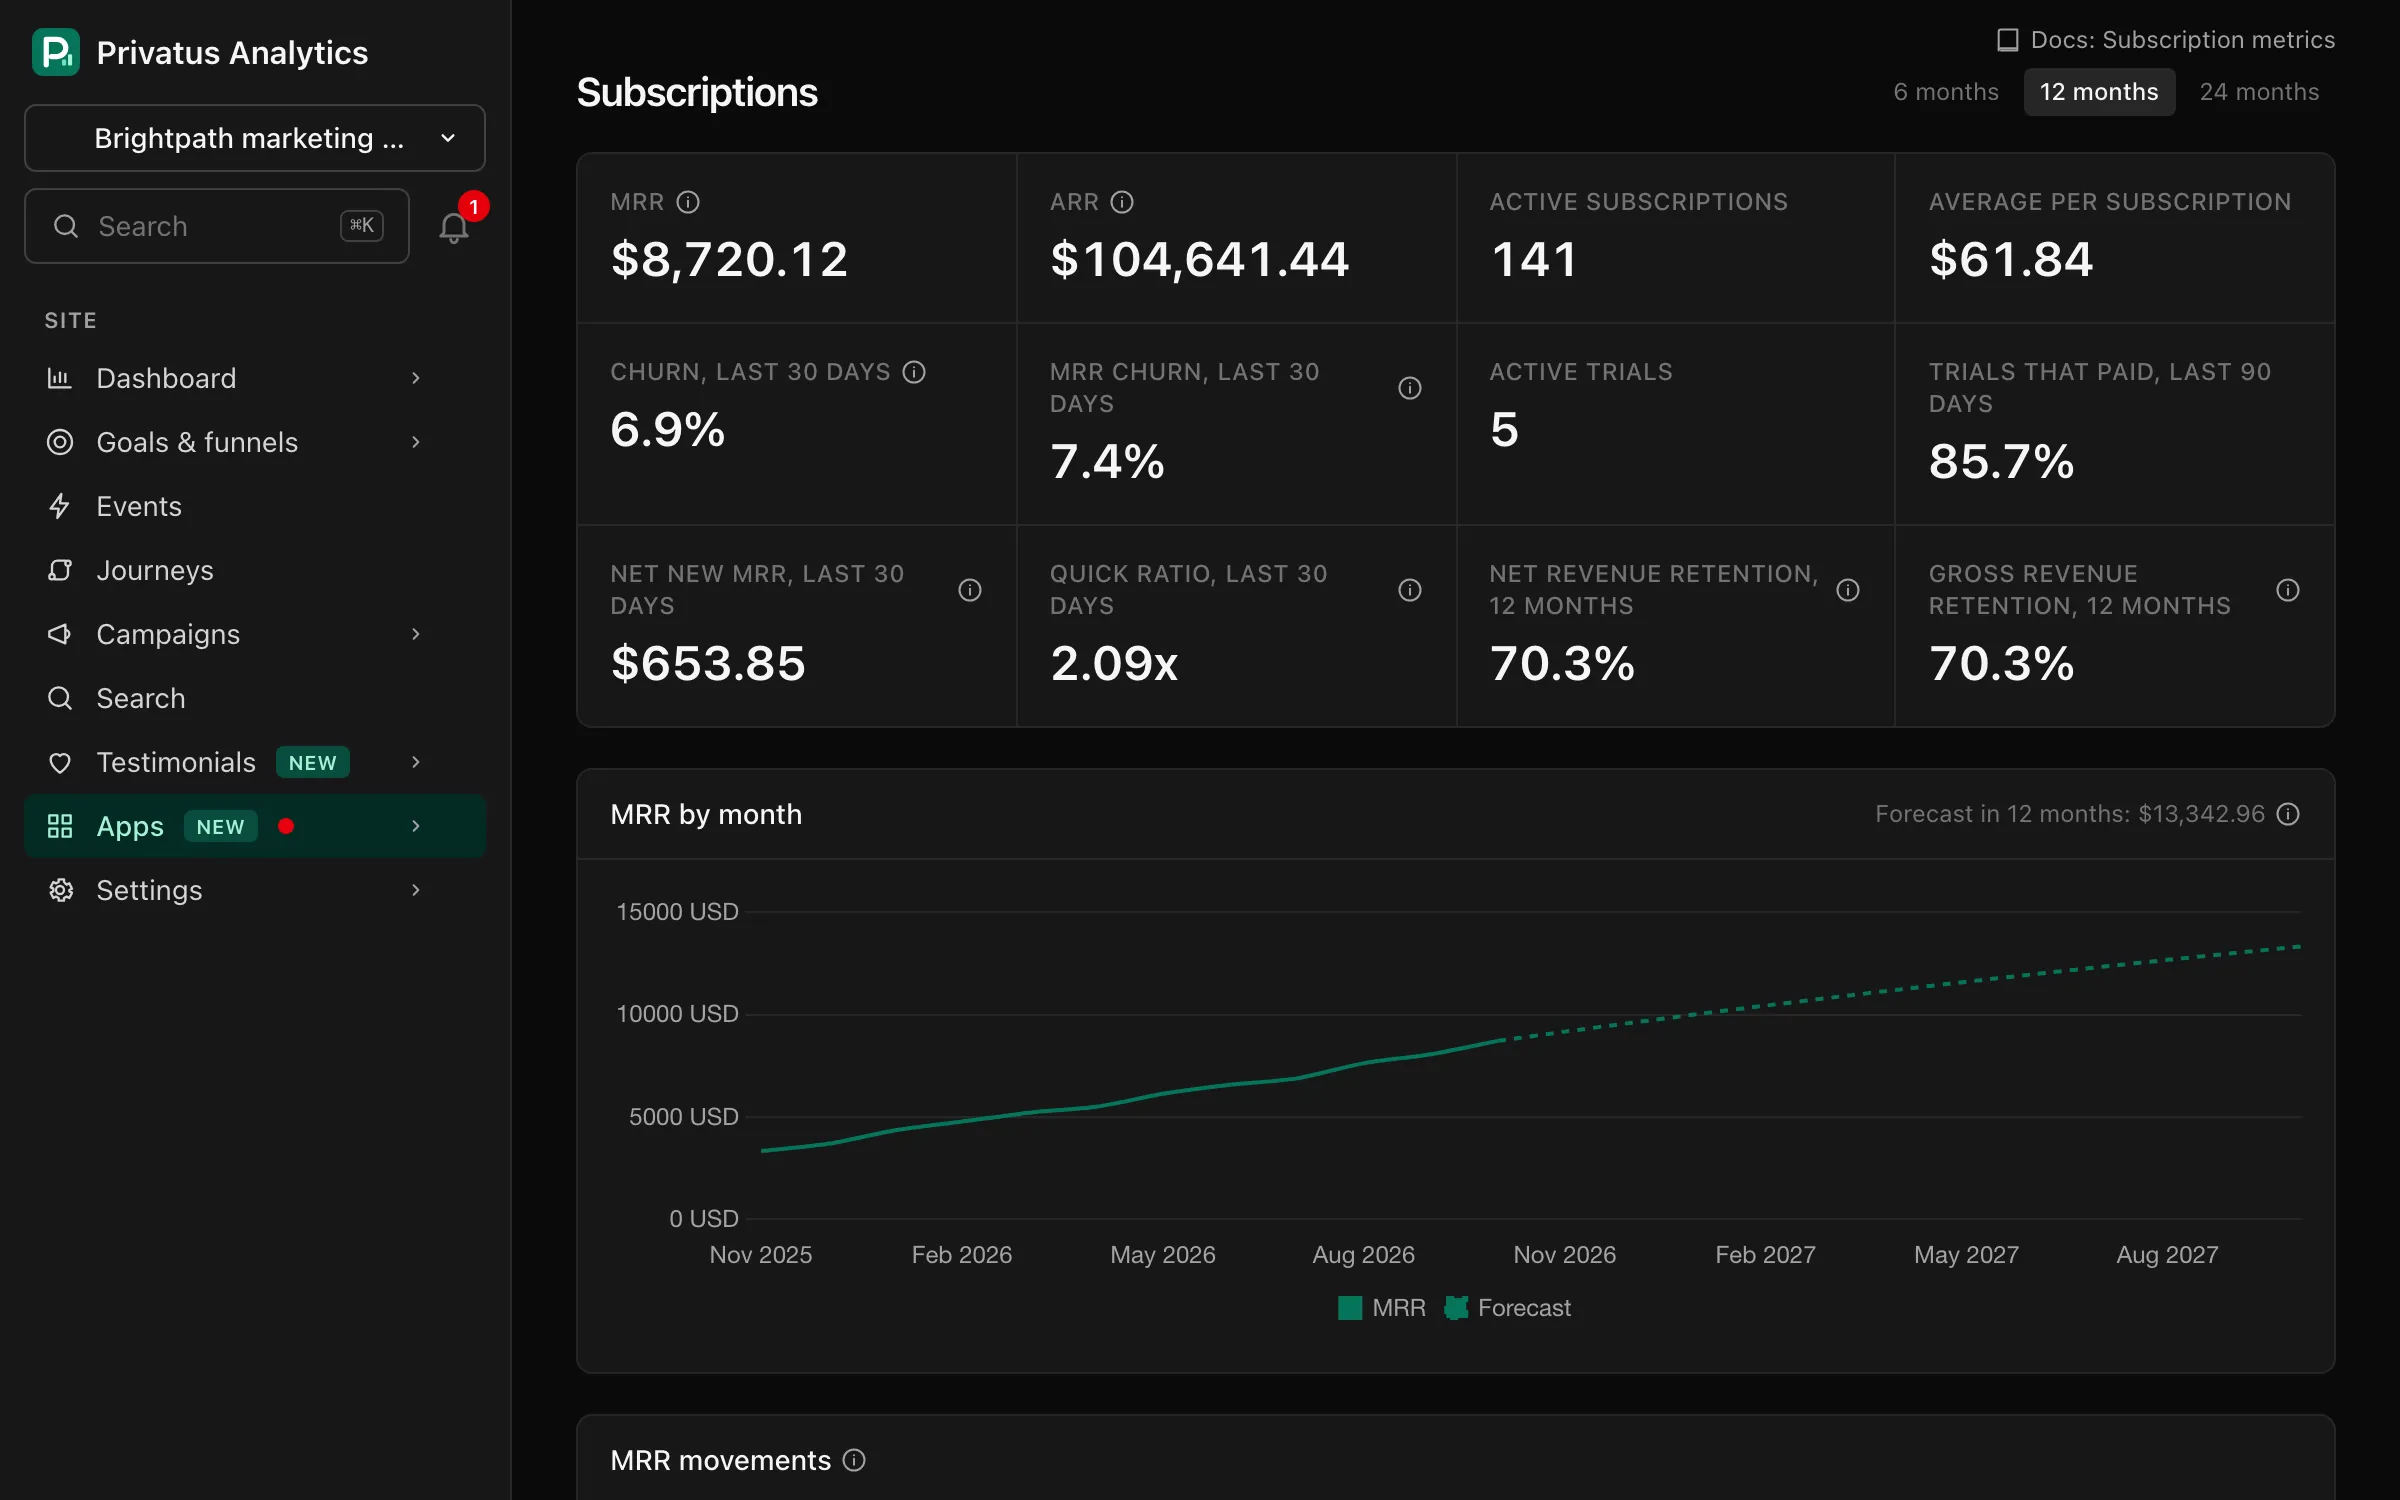Show info for Gross revenue retention
This screenshot has width=2400, height=1500.
pyautogui.click(x=2288, y=590)
